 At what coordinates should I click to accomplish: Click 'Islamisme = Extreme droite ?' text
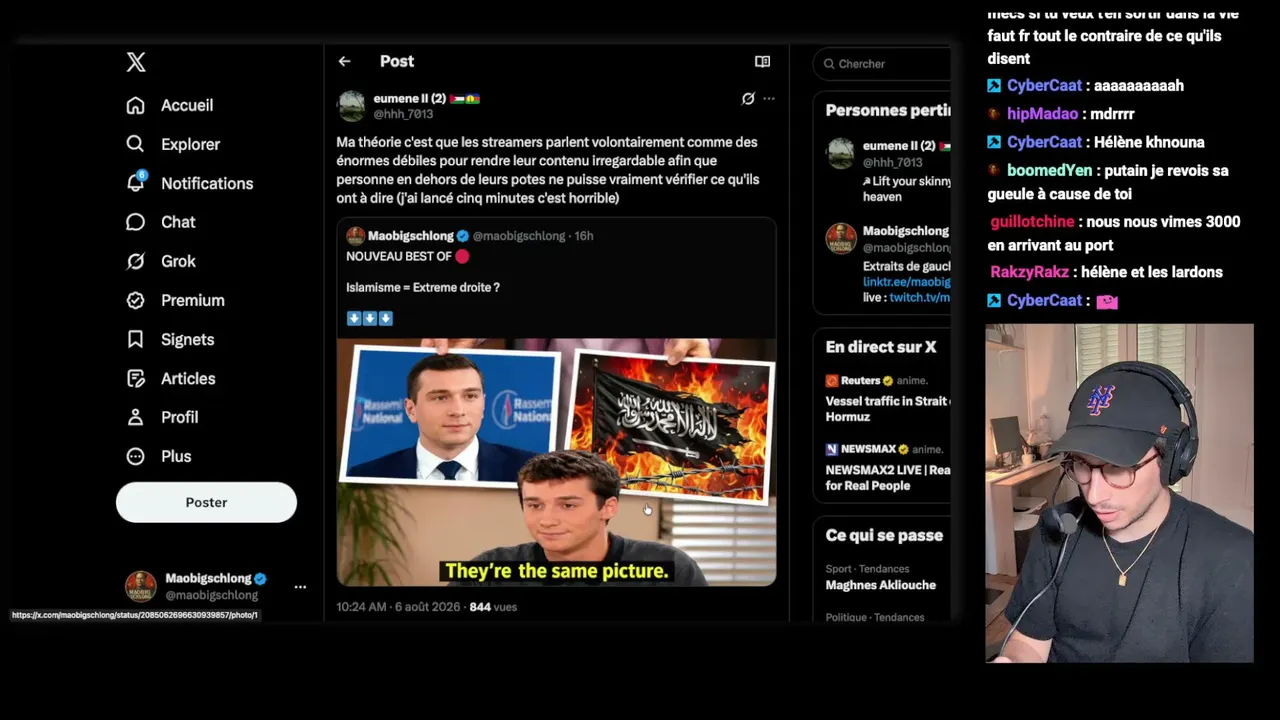423,288
